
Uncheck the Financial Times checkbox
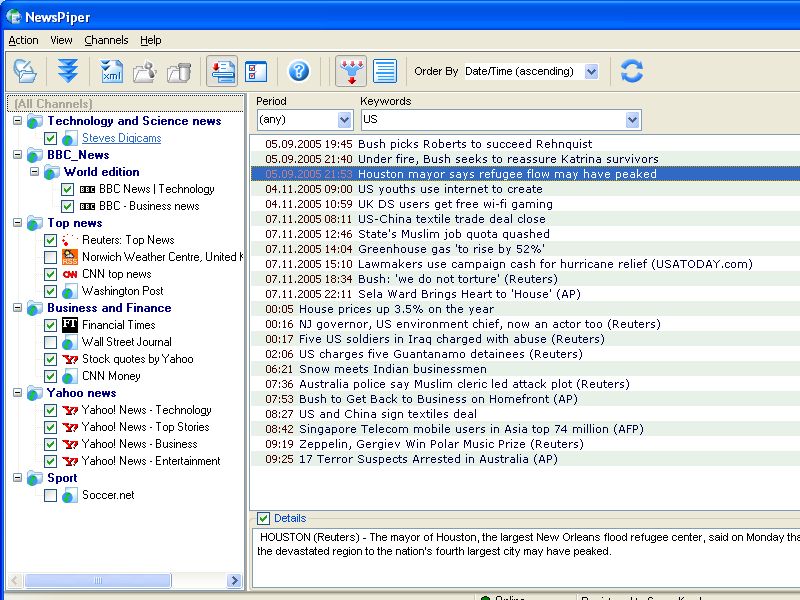coord(50,325)
